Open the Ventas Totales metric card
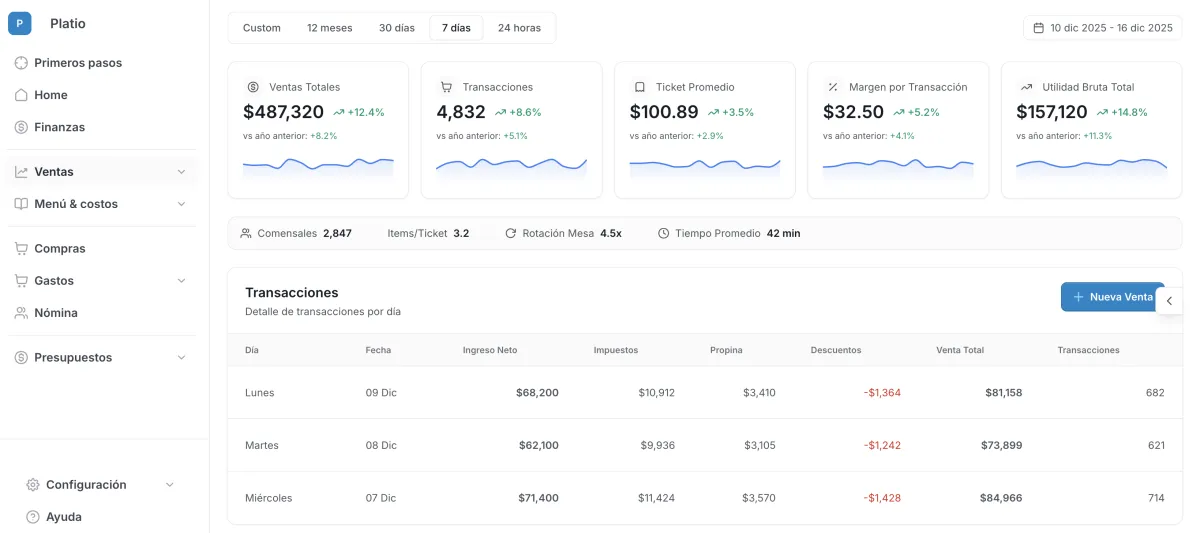This screenshot has height=533, width=1200. pos(318,130)
